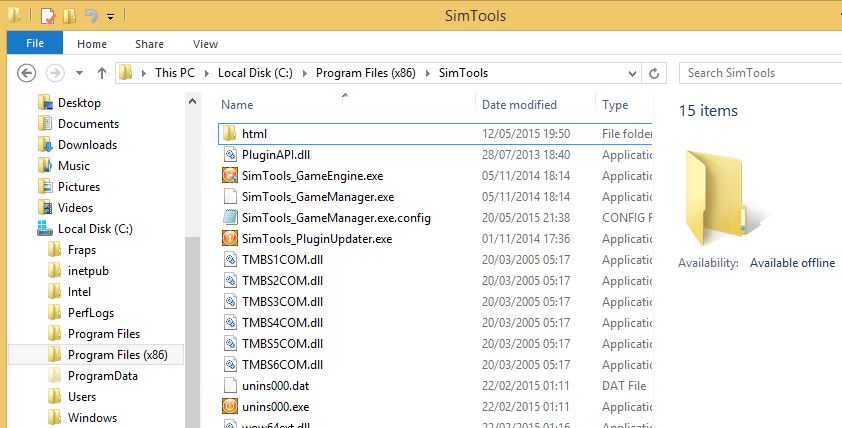Select TMBS2COM.dll file icon
This screenshot has height=428, width=842.
(x=230, y=280)
